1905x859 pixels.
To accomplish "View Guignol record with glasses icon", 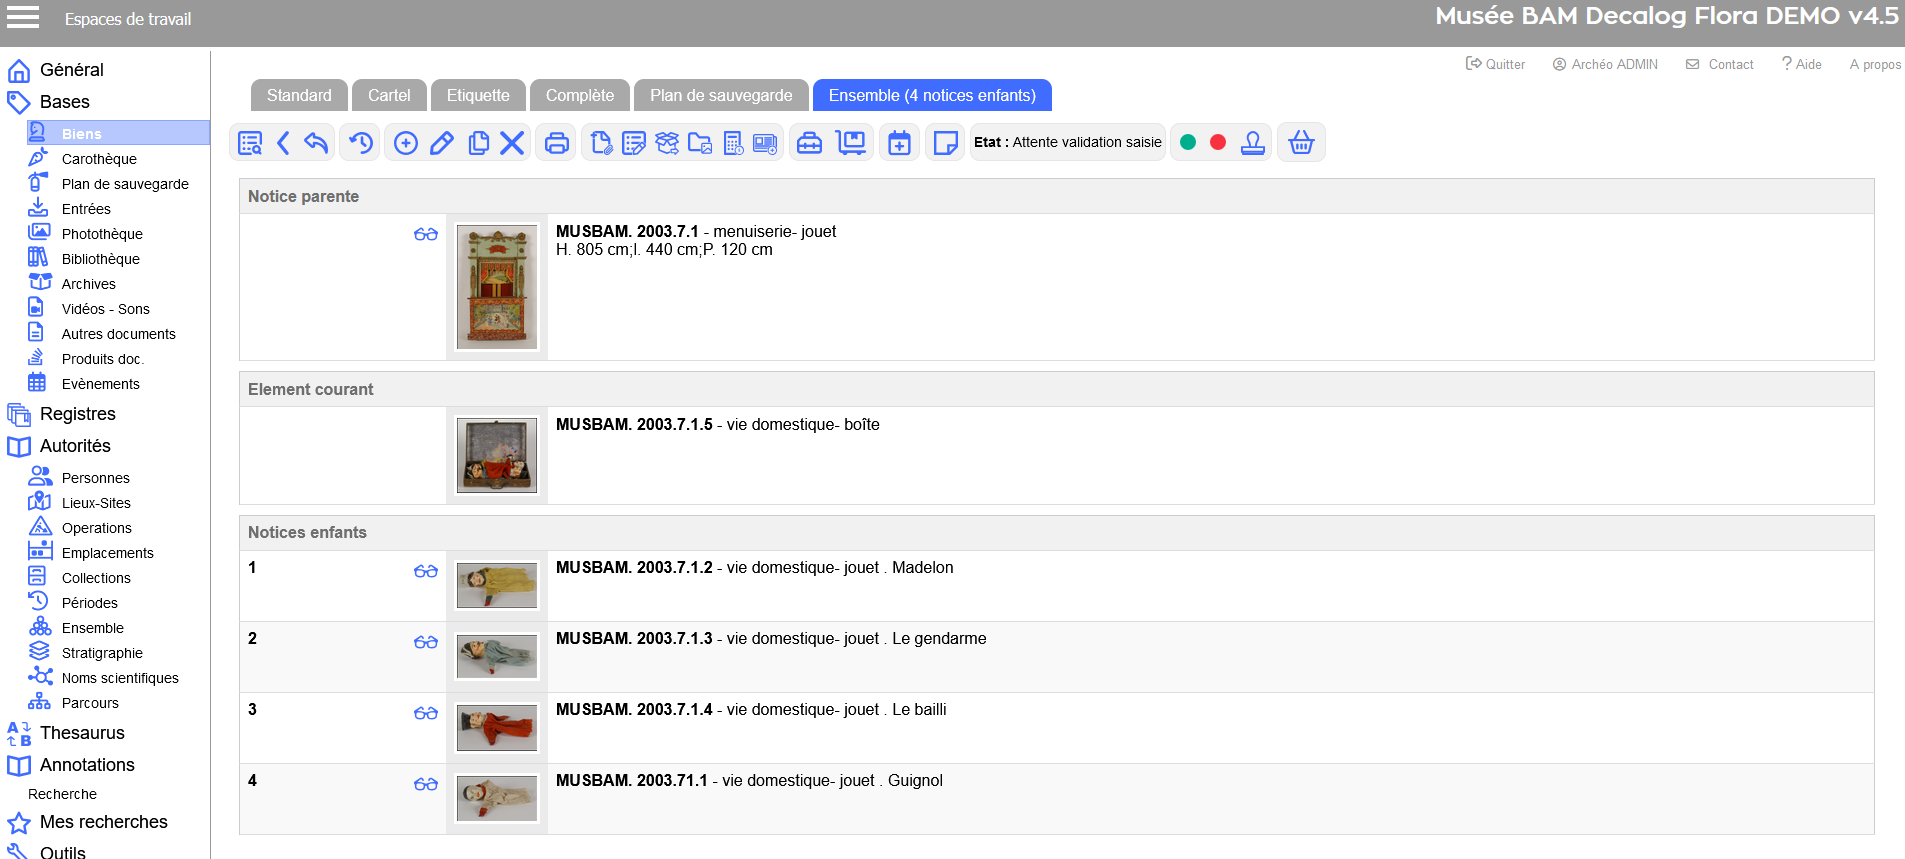I will 426,784.
